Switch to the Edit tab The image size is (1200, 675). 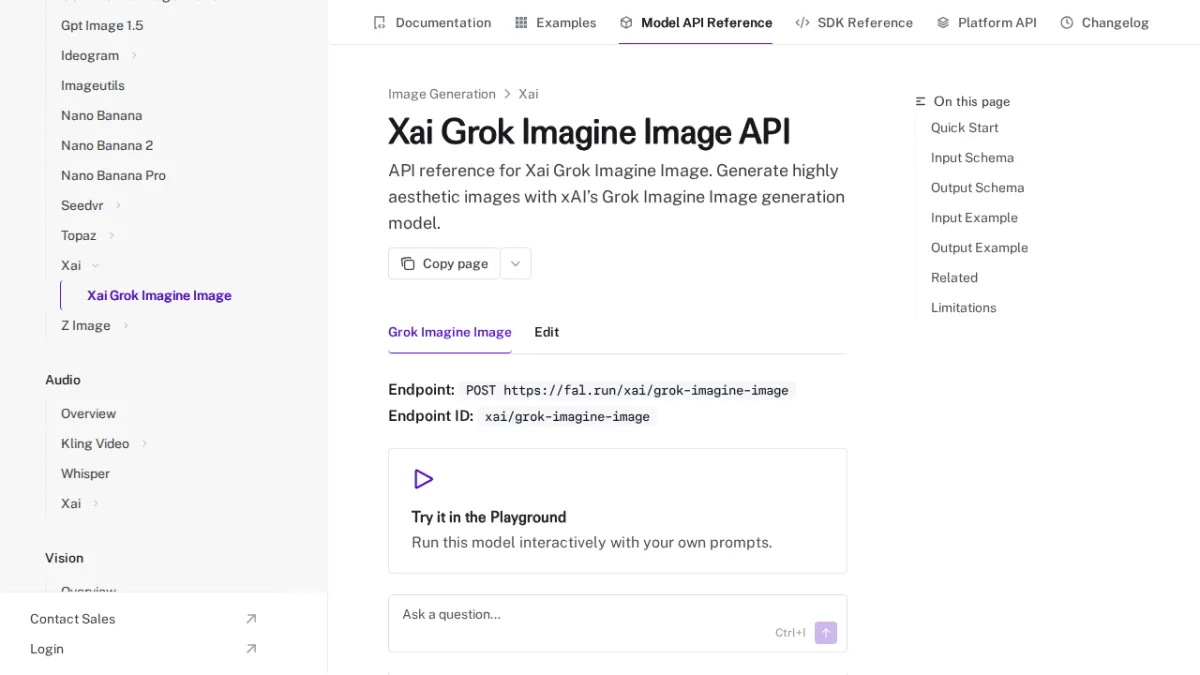click(x=546, y=332)
